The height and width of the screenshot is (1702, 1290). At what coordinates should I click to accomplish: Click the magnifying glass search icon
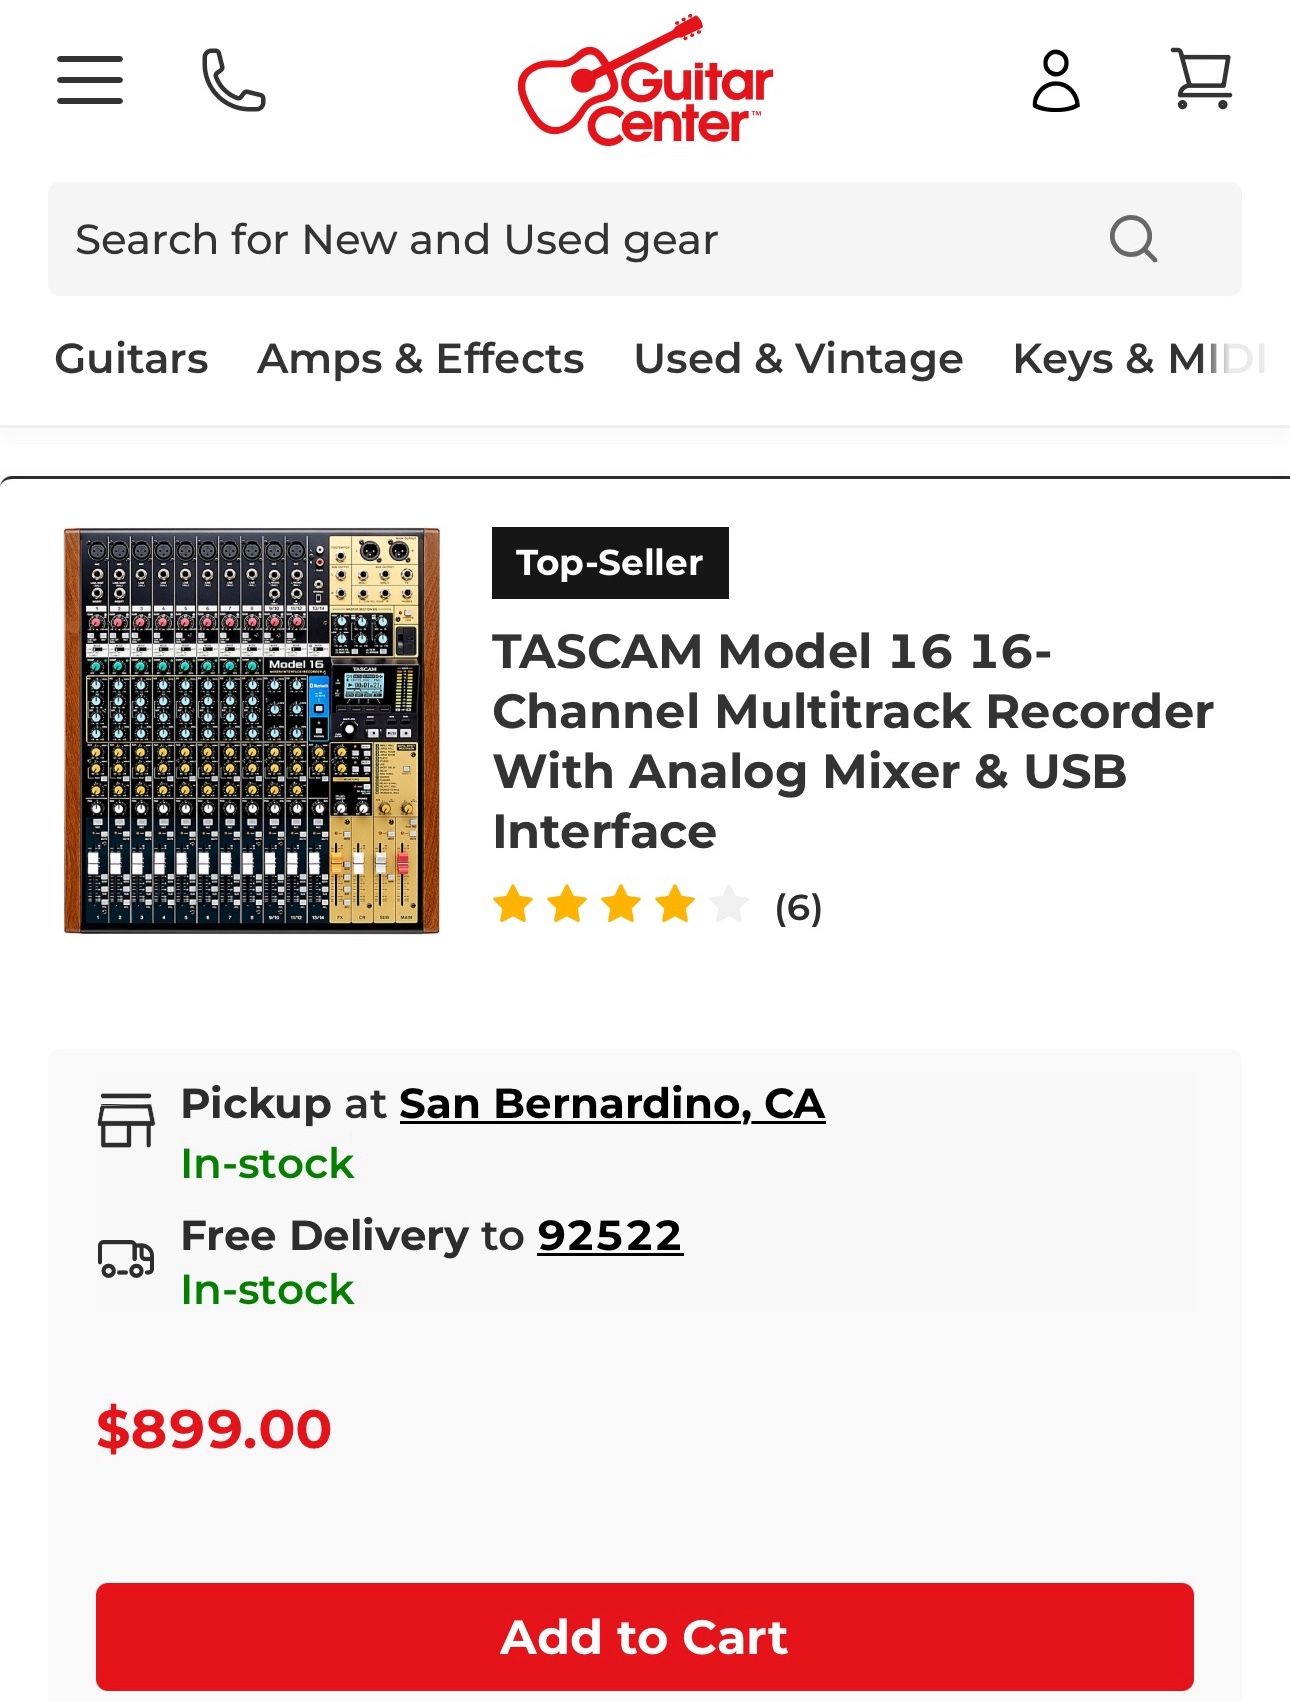click(x=1133, y=239)
